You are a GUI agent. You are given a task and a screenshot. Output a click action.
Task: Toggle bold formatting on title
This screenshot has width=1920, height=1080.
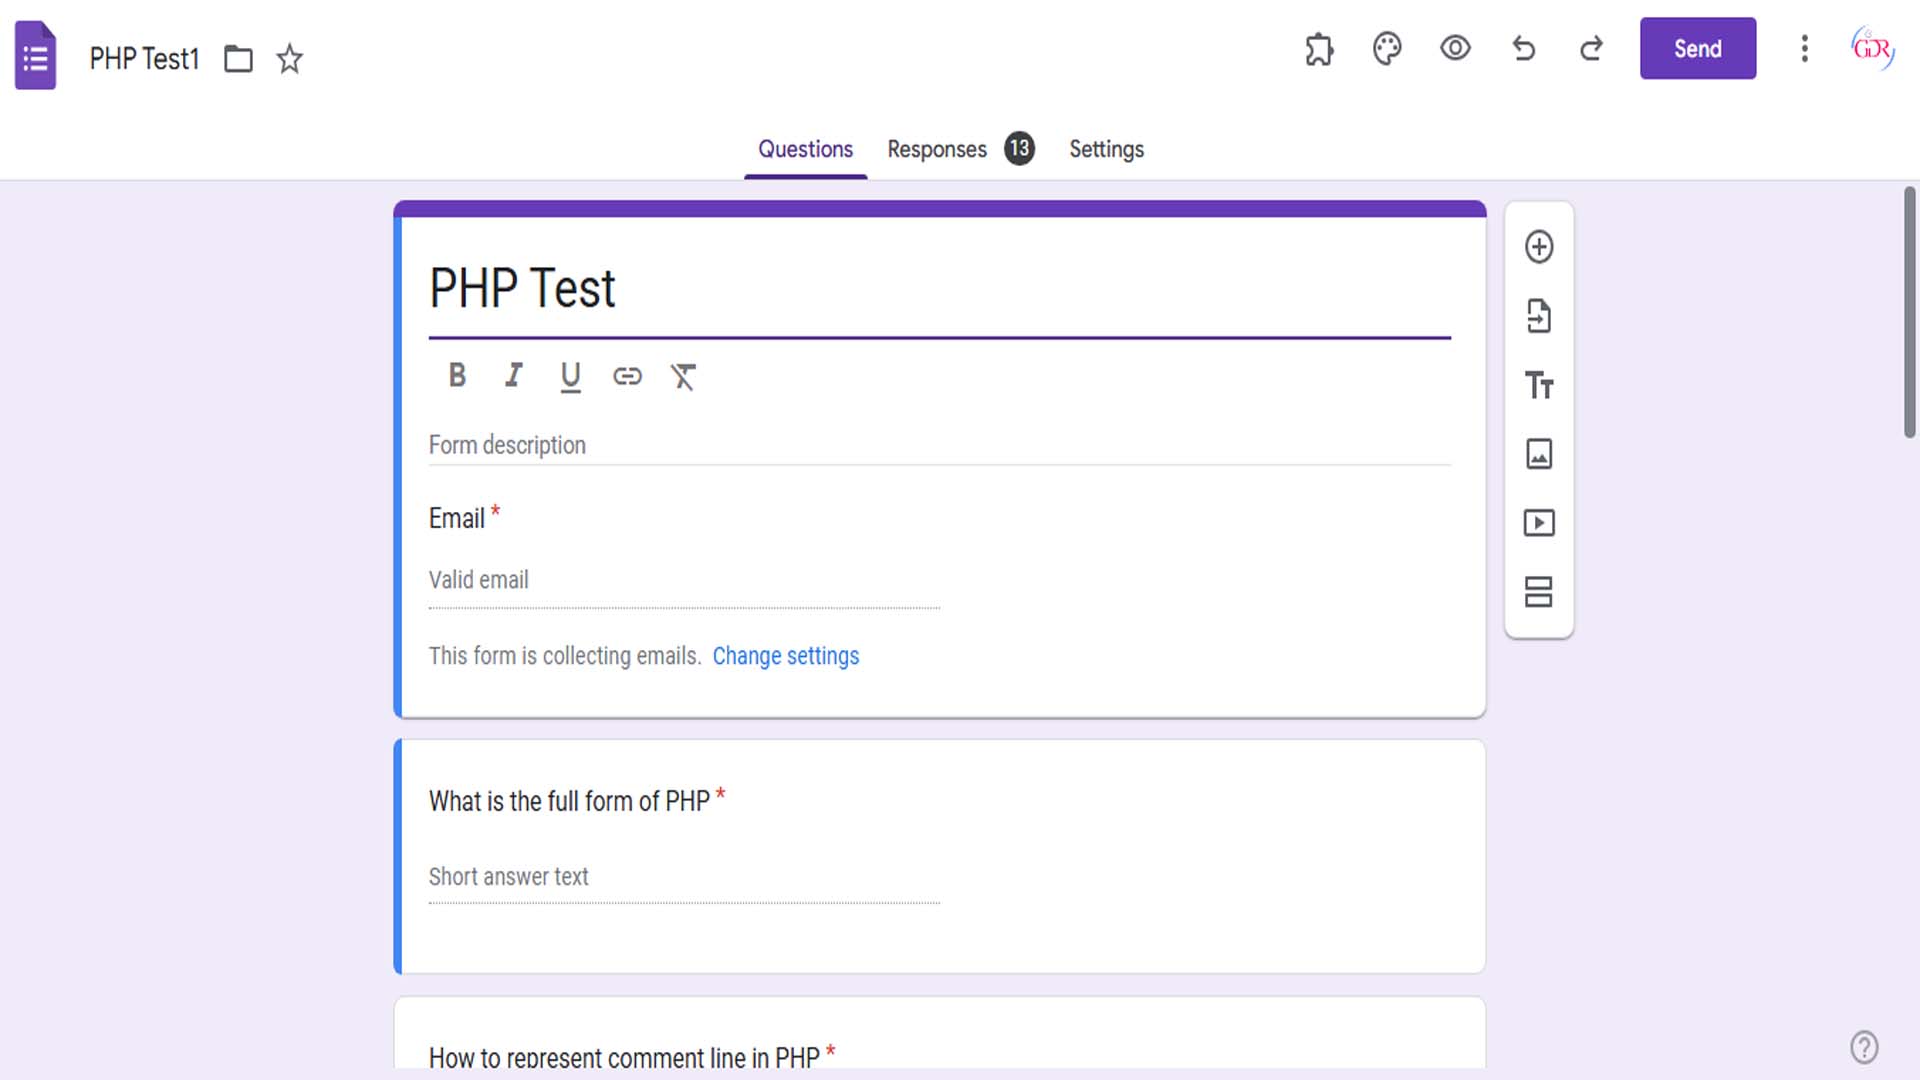457,376
